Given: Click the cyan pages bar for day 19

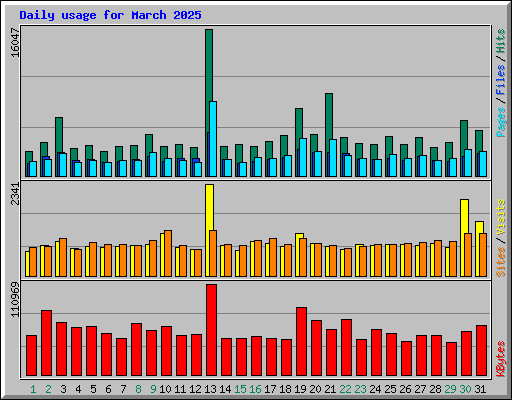Looking at the screenshot, I should (x=303, y=157).
